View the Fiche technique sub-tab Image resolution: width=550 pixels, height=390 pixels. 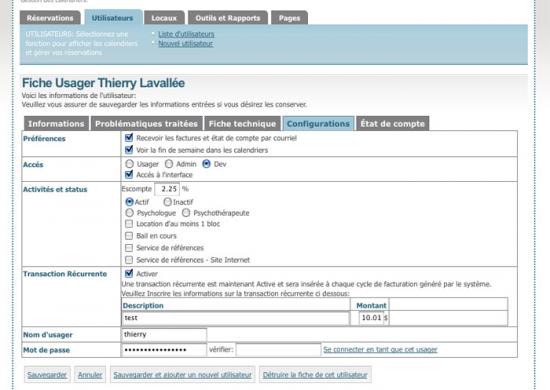pos(242,123)
